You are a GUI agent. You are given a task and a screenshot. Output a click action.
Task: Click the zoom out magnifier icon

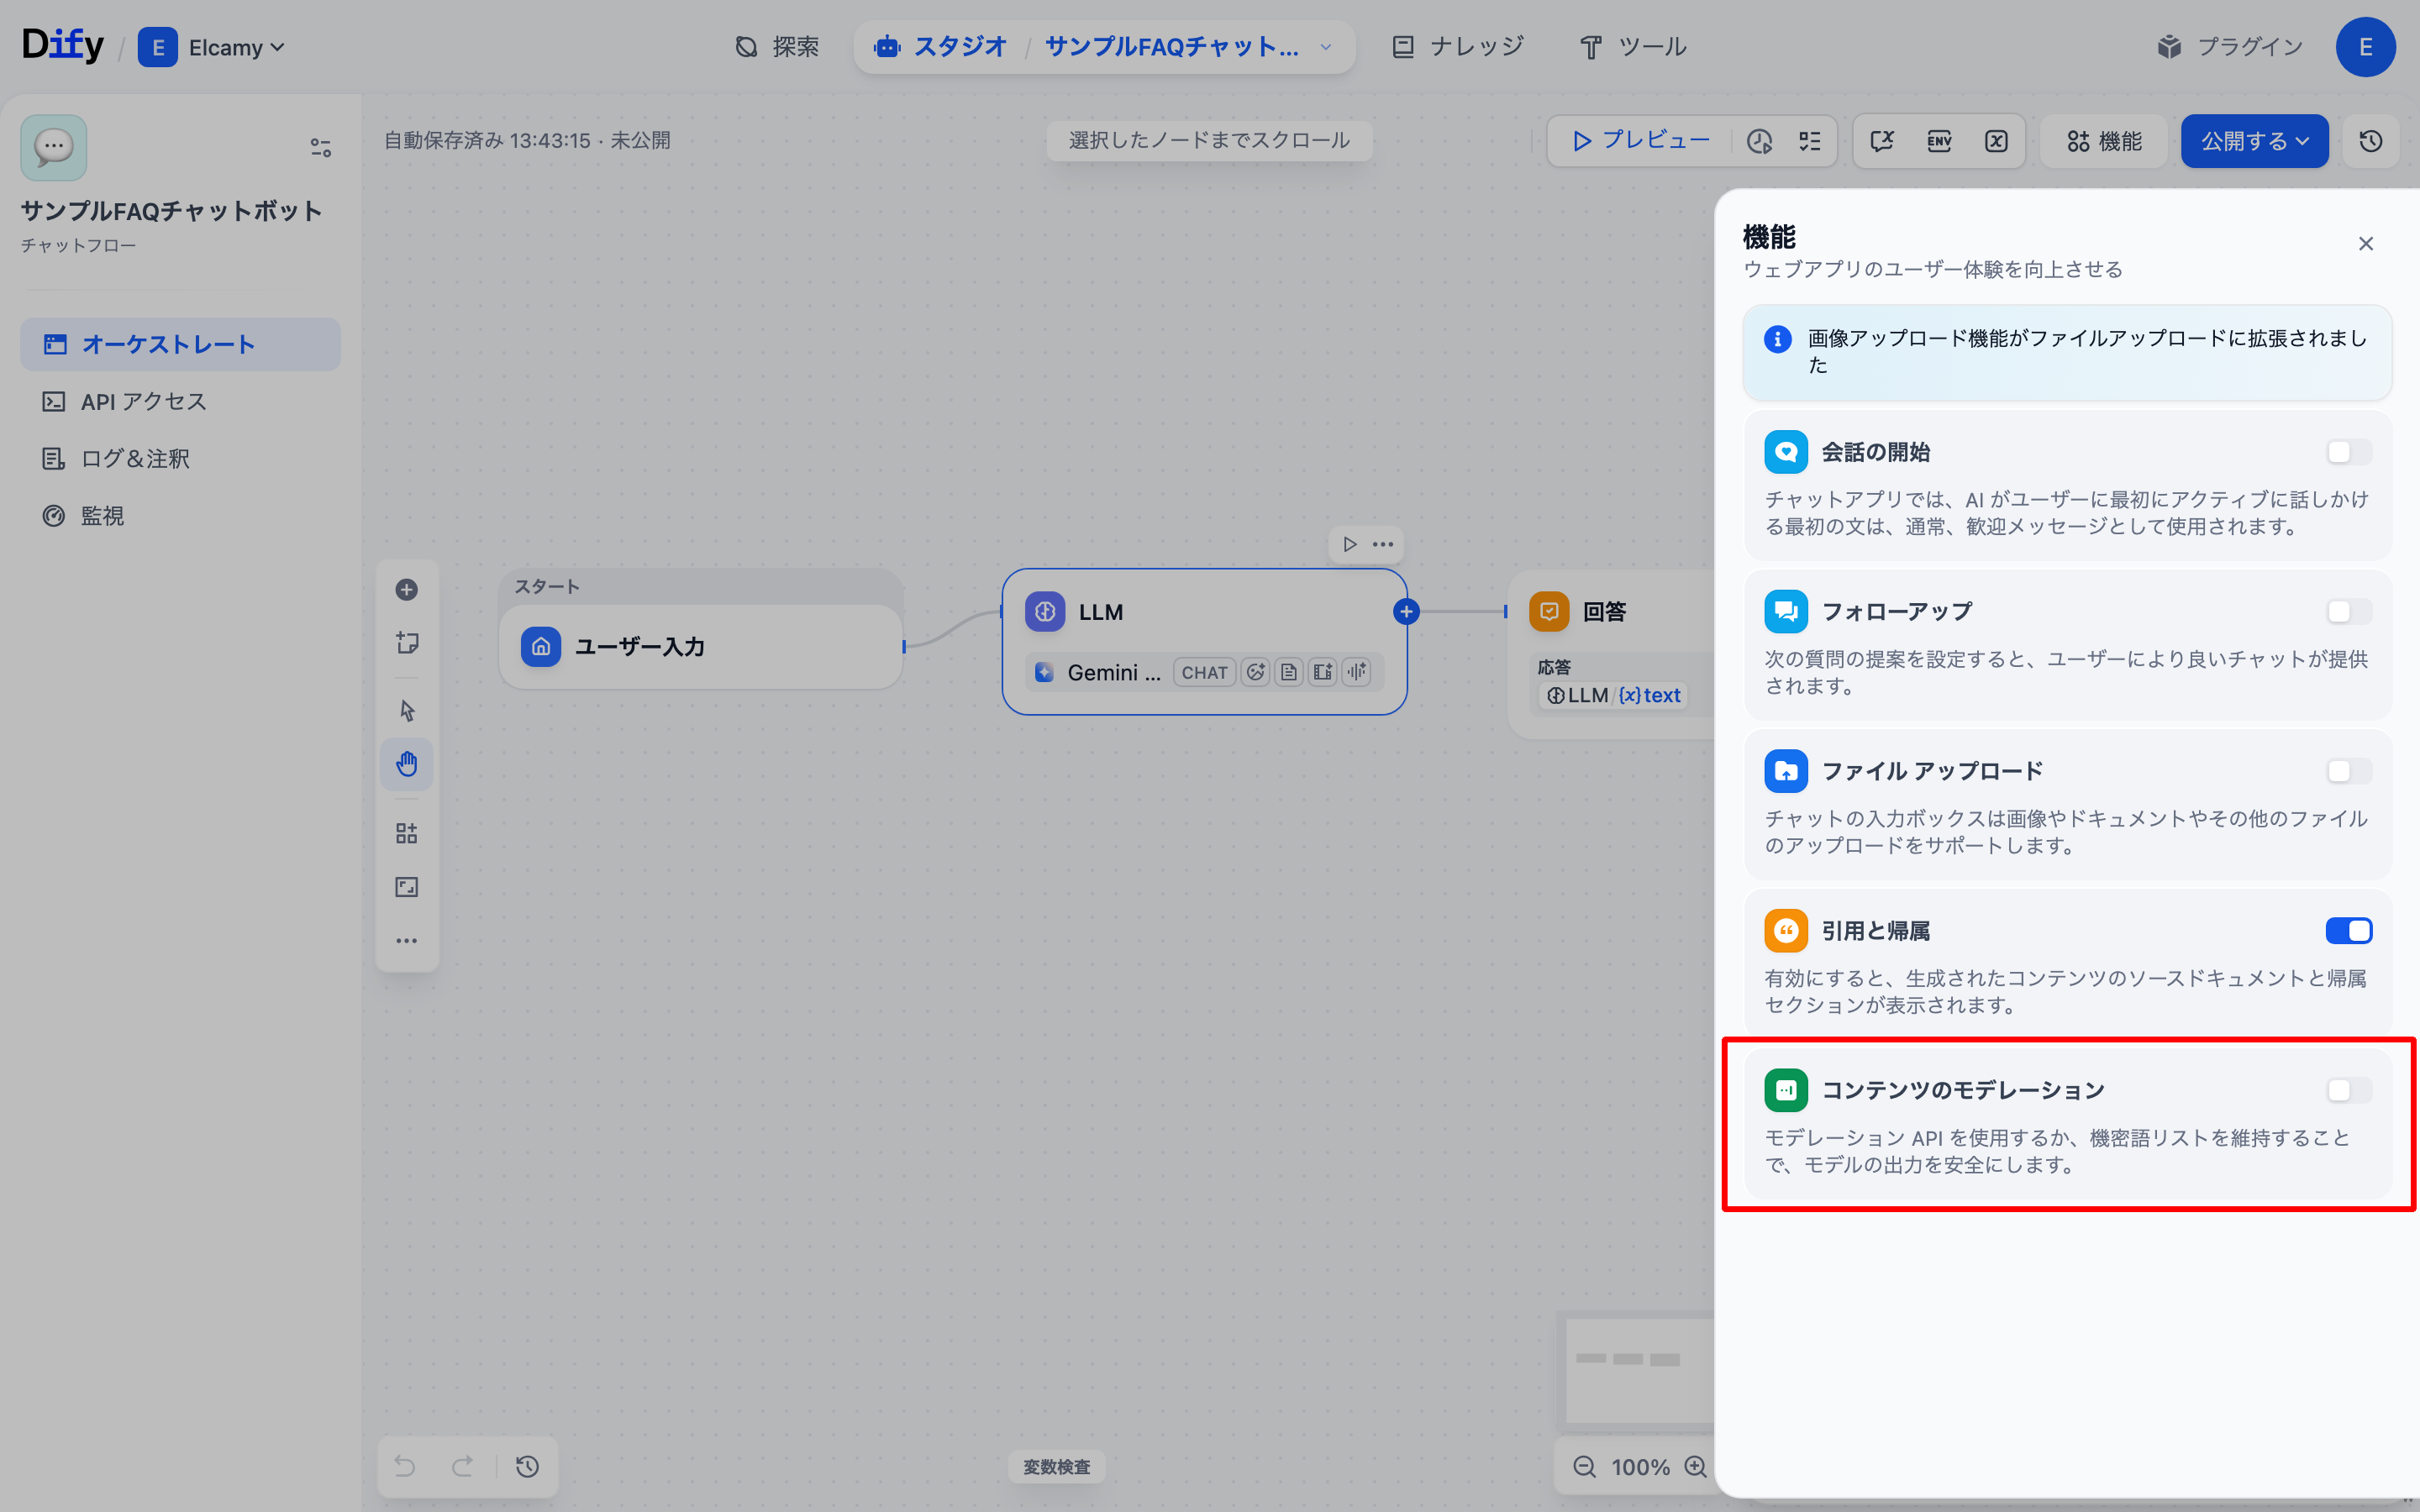[1584, 1466]
